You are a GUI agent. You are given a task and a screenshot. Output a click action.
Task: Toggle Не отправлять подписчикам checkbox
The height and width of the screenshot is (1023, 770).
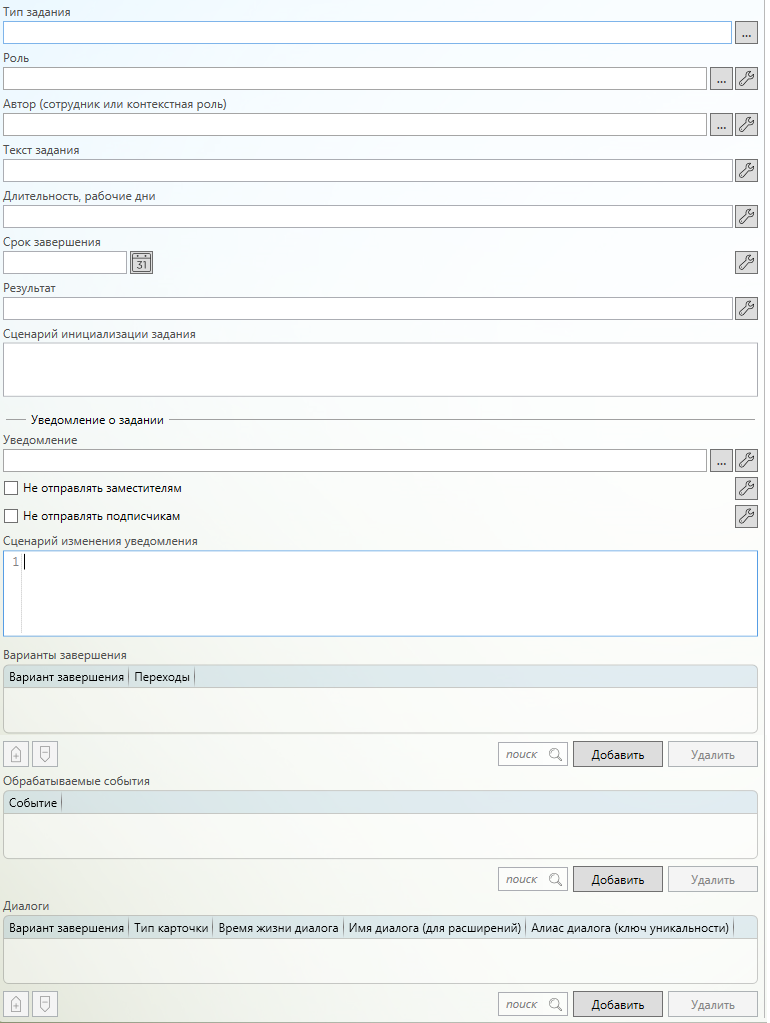click(x=12, y=517)
